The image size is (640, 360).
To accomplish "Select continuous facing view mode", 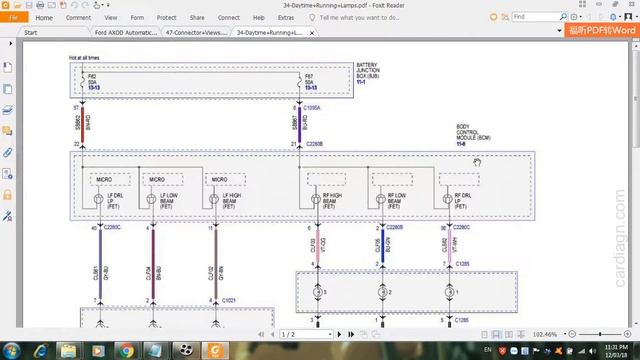I will (x=521, y=334).
